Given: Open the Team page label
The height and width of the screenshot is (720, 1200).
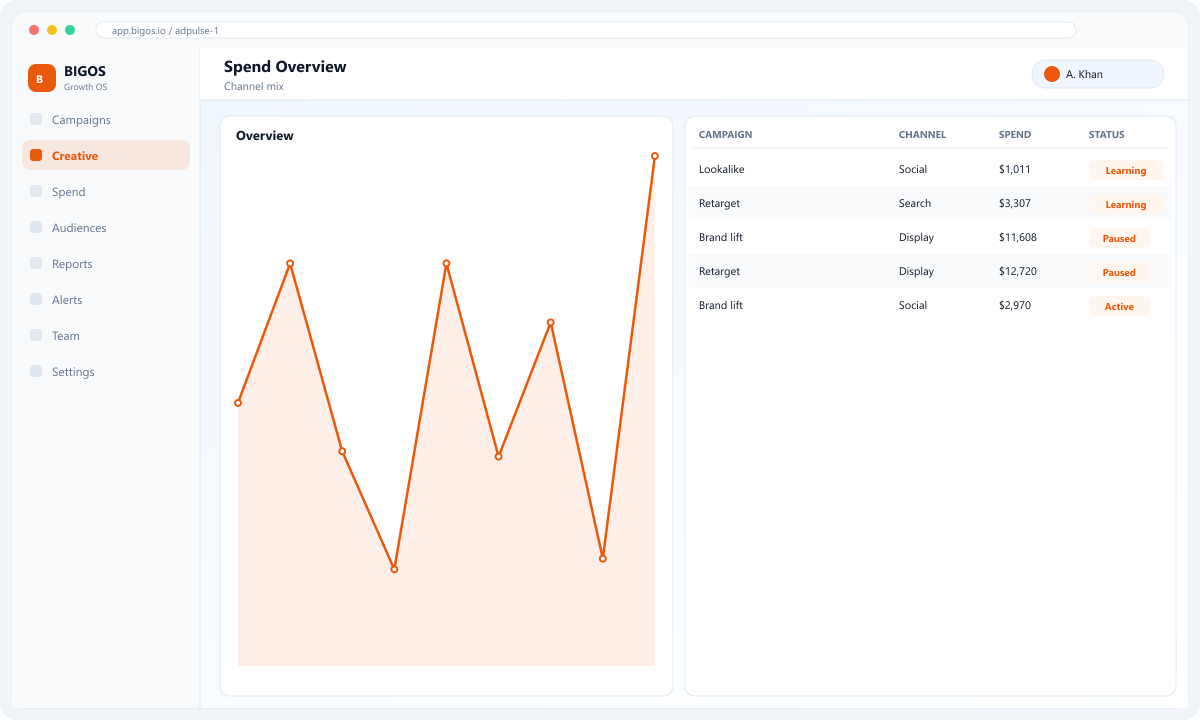Looking at the screenshot, I should click(66, 336).
